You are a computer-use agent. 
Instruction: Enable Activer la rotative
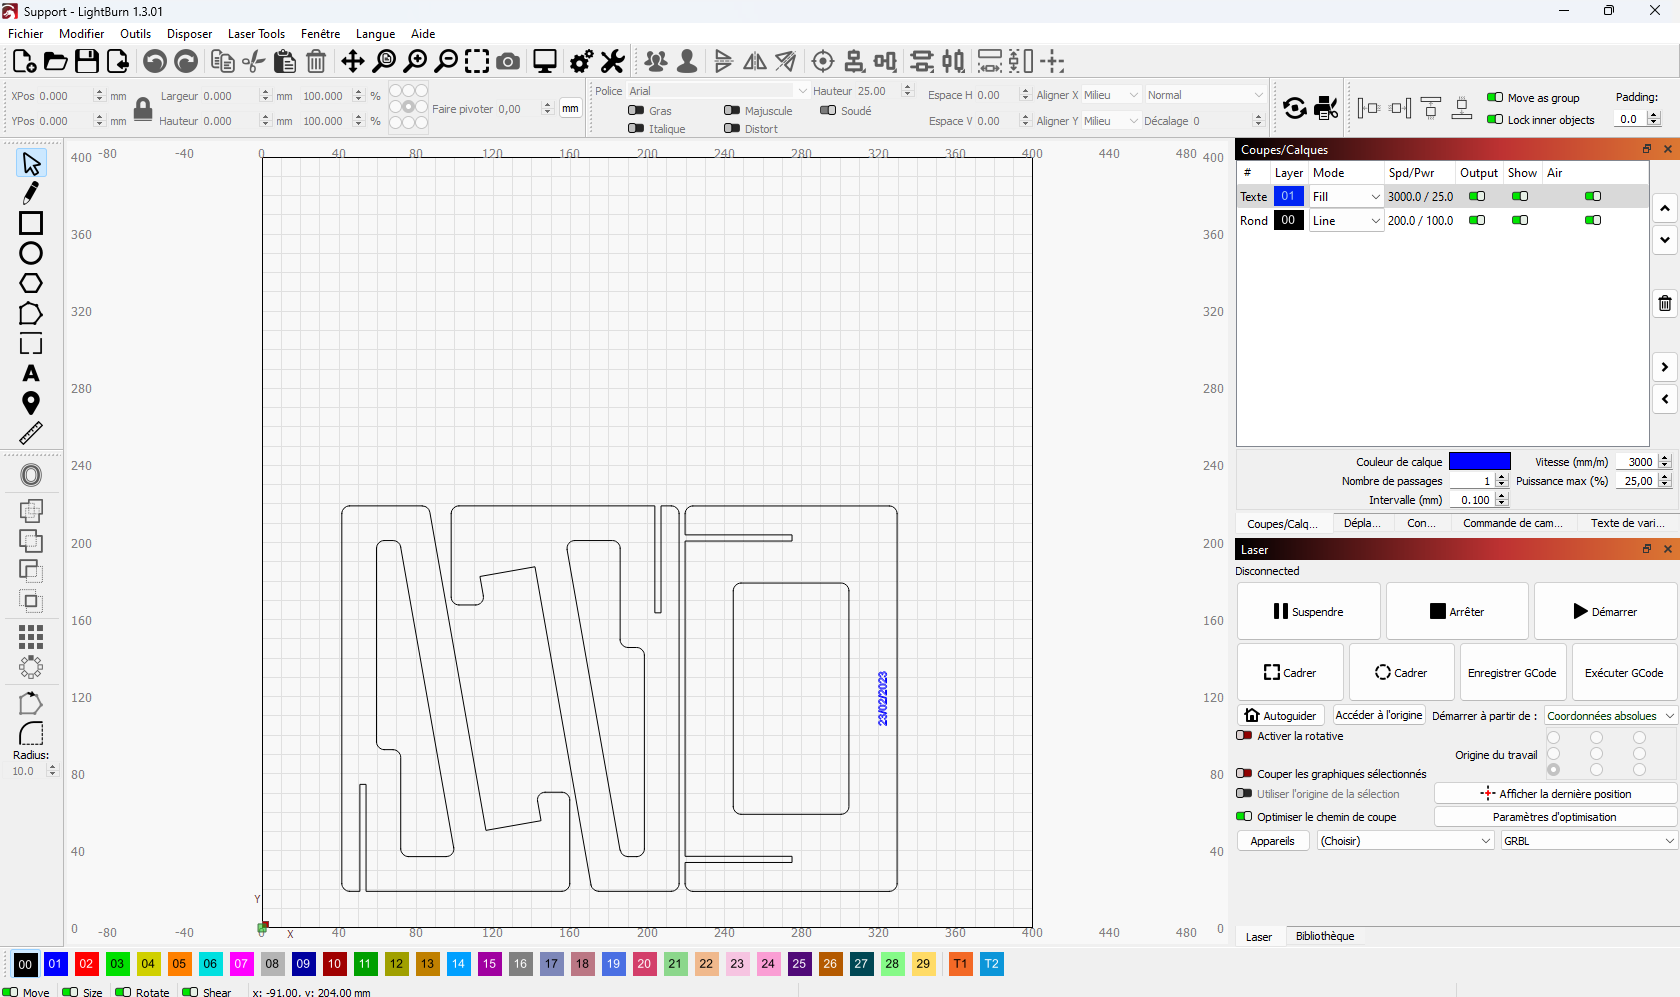pyautogui.click(x=1244, y=736)
